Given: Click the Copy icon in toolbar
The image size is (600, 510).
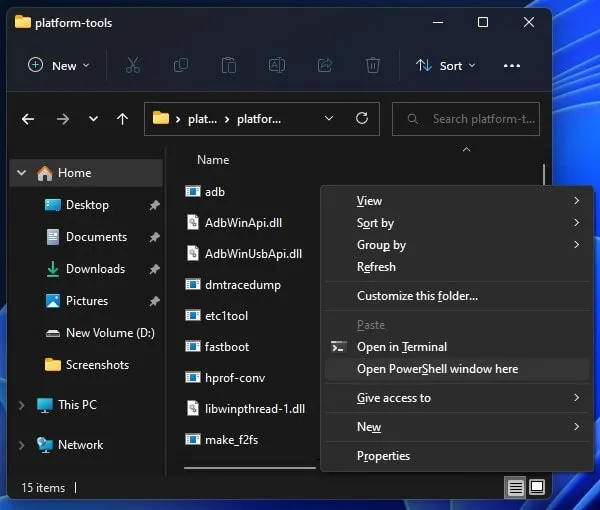Looking at the screenshot, I should point(181,65).
